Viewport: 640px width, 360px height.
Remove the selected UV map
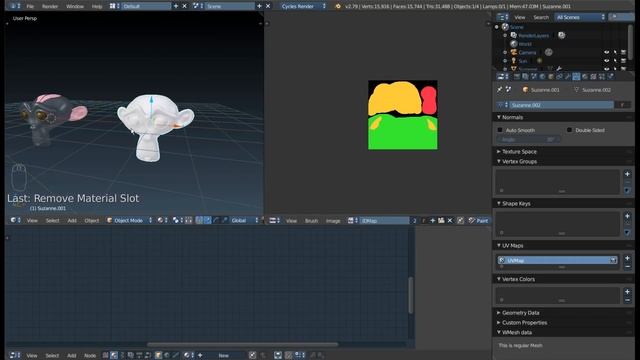(x=627, y=267)
